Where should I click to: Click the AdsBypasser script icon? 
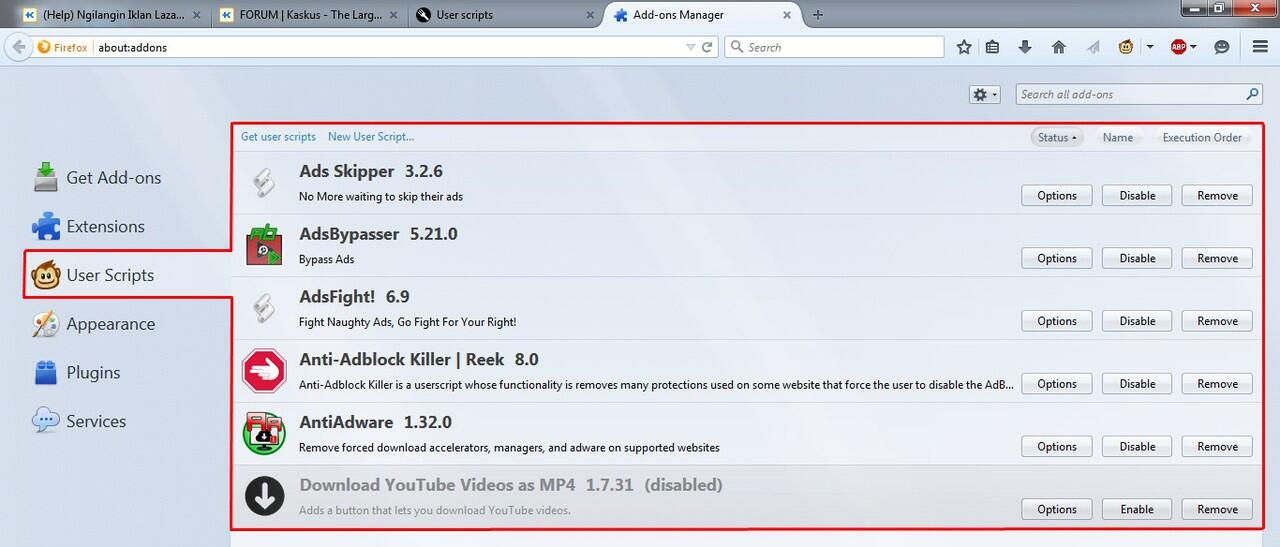tap(265, 245)
